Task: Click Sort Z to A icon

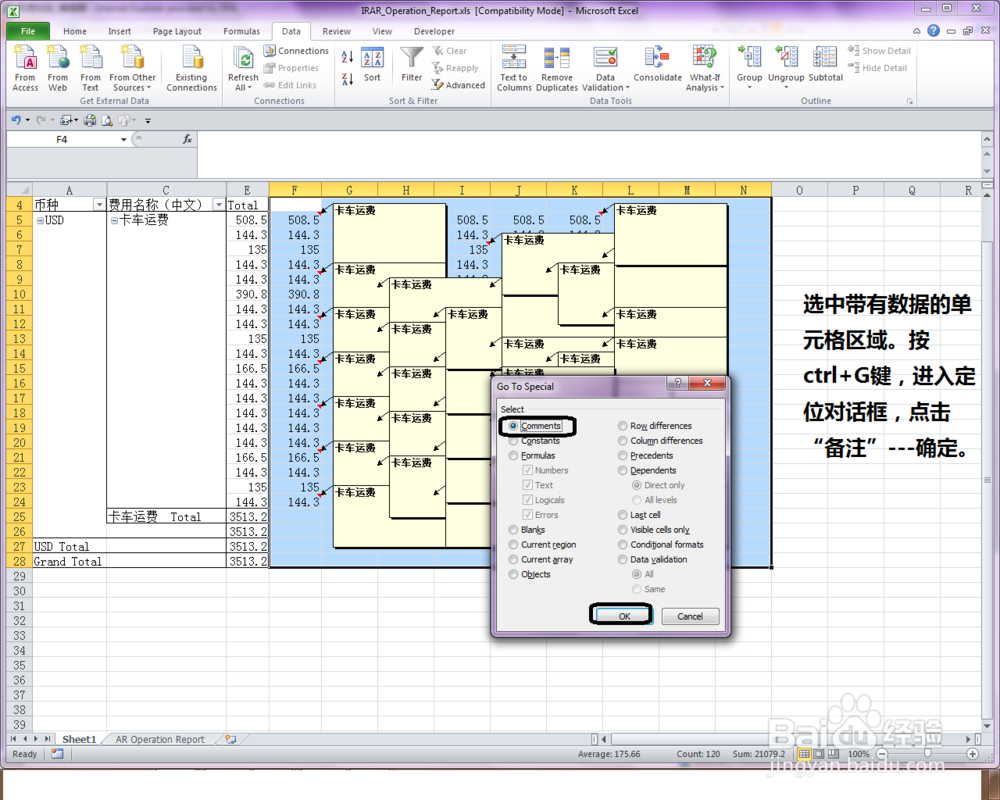Action: [x=347, y=79]
